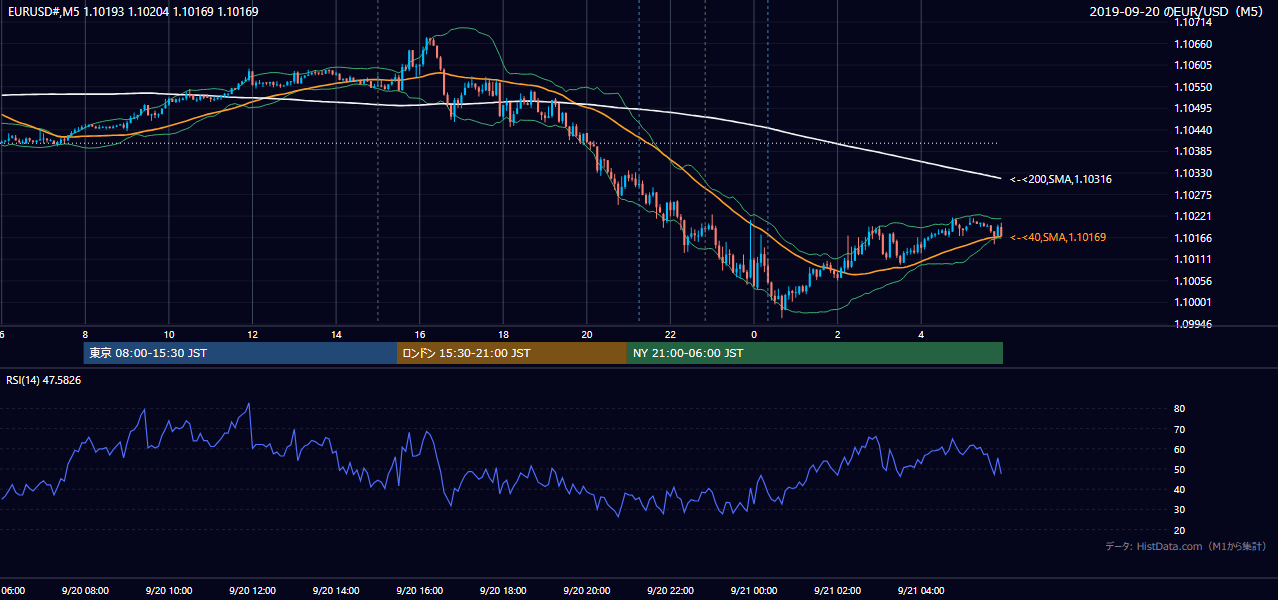Click price axis value 1.10605

tap(1193, 65)
